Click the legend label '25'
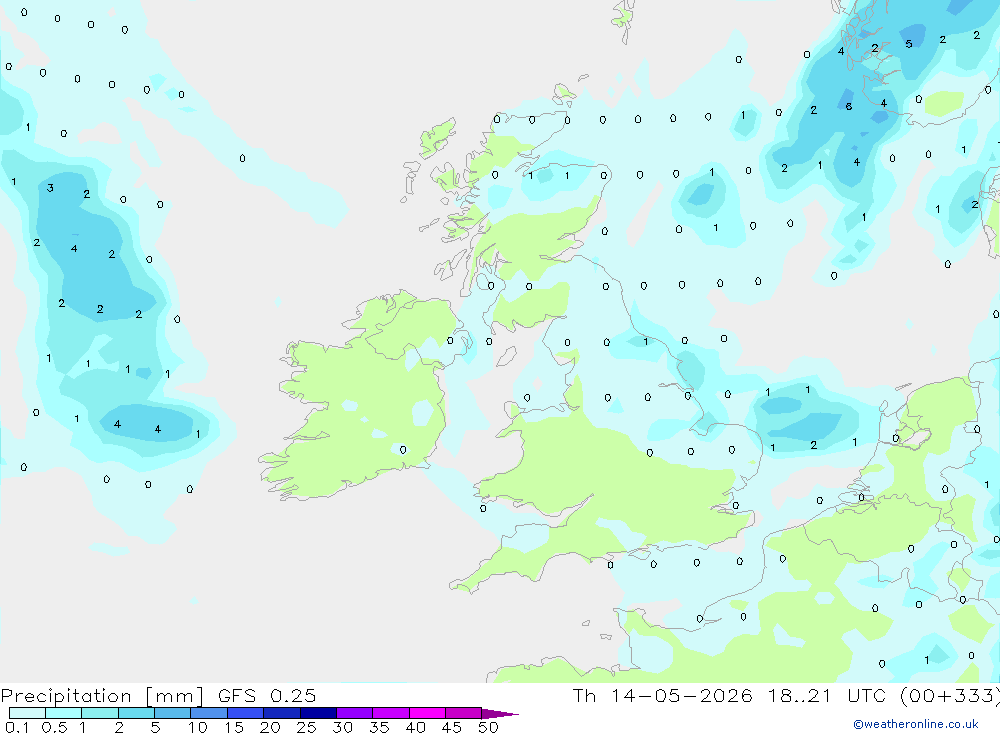 coord(306,727)
